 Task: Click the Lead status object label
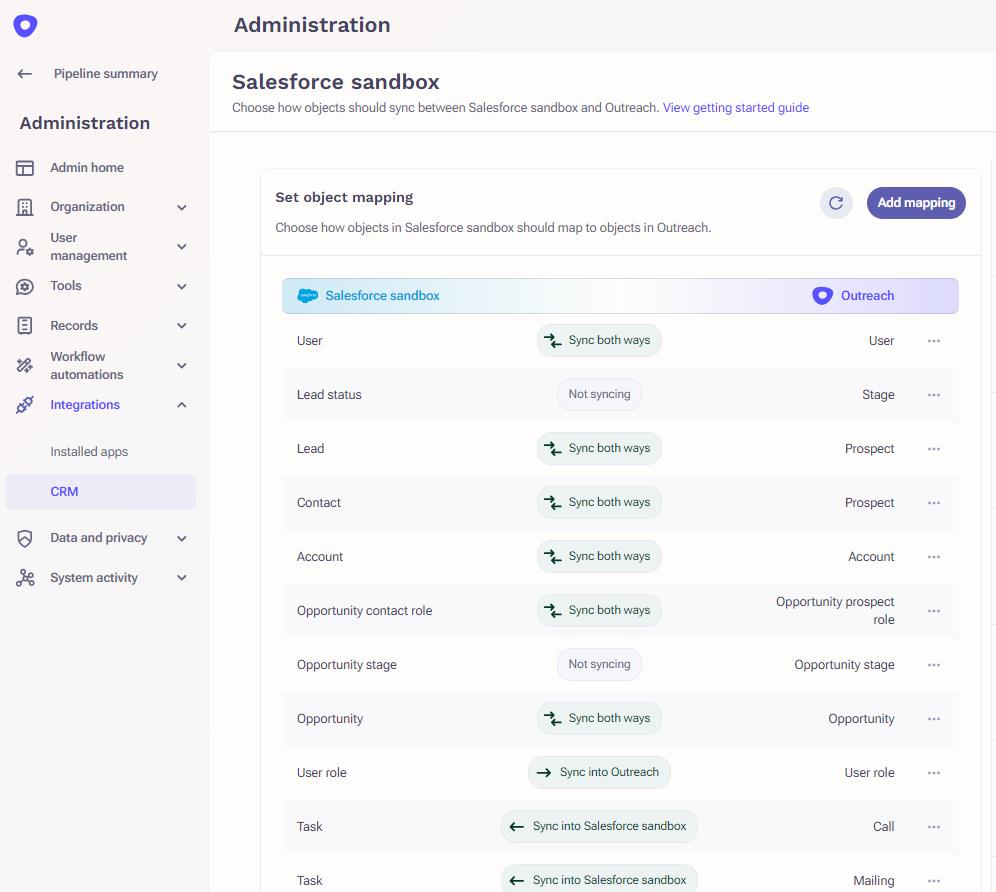click(329, 395)
